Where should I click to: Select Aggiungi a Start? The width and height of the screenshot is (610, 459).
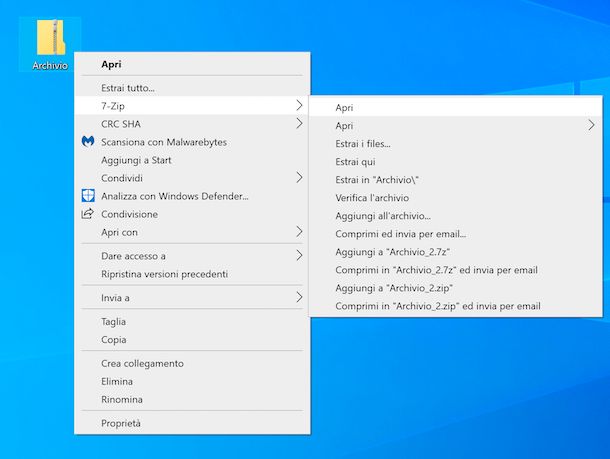click(192, 160)
